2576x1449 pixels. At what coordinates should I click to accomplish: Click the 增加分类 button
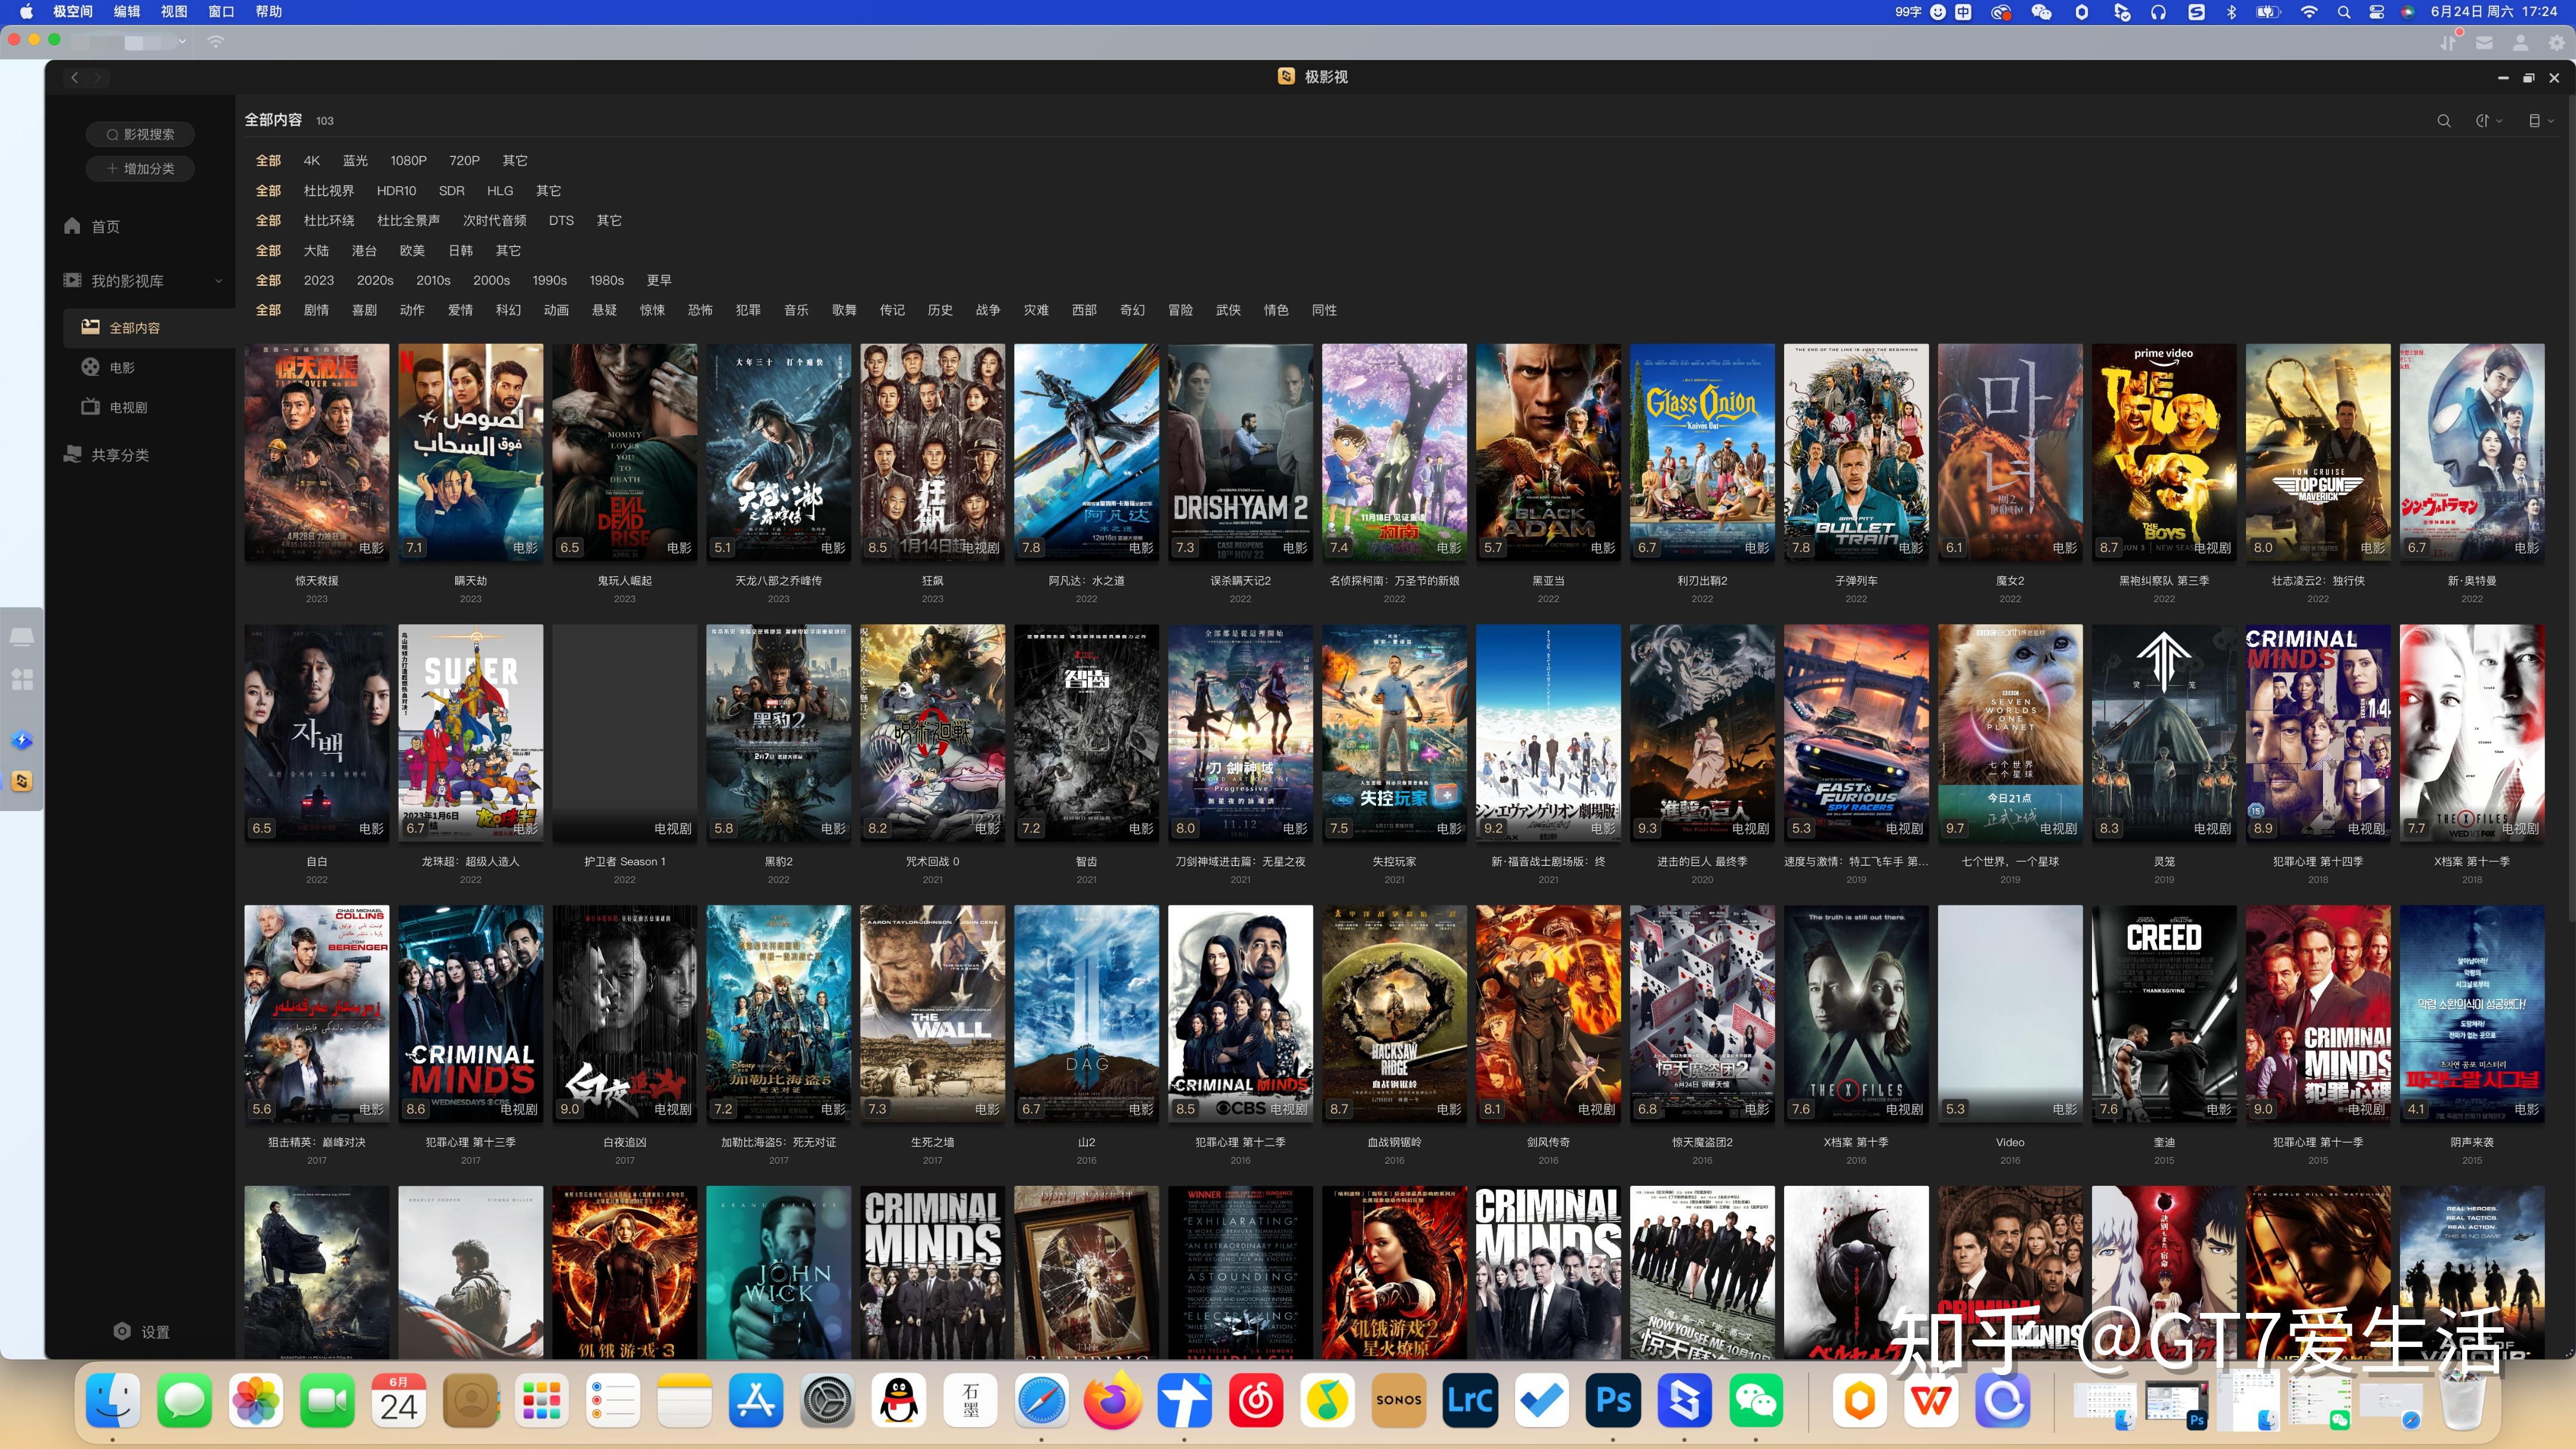click(140, 168)
